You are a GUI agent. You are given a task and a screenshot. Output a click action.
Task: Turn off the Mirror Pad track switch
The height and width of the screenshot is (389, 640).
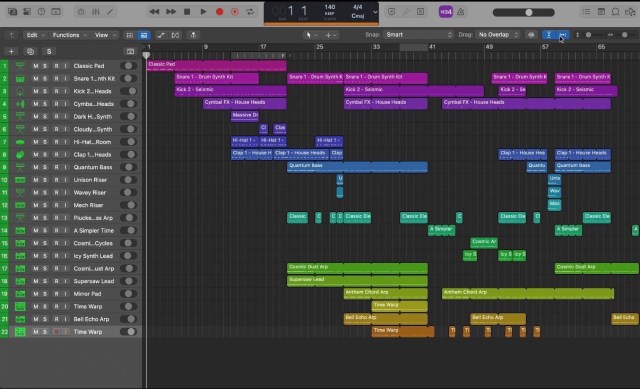click(x=128, y=293)
